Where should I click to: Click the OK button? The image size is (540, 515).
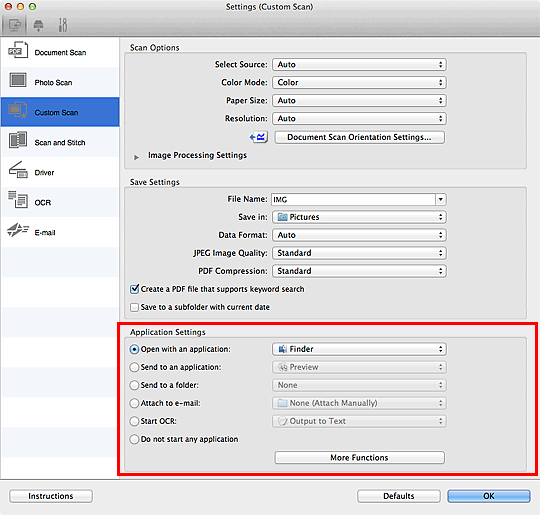tap(489, 496)
